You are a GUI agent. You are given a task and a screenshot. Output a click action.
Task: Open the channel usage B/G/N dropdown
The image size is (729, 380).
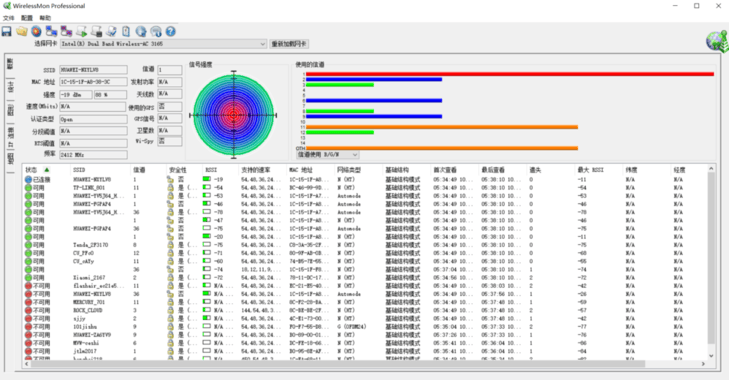pyautogui.click(x=328, y=154)
